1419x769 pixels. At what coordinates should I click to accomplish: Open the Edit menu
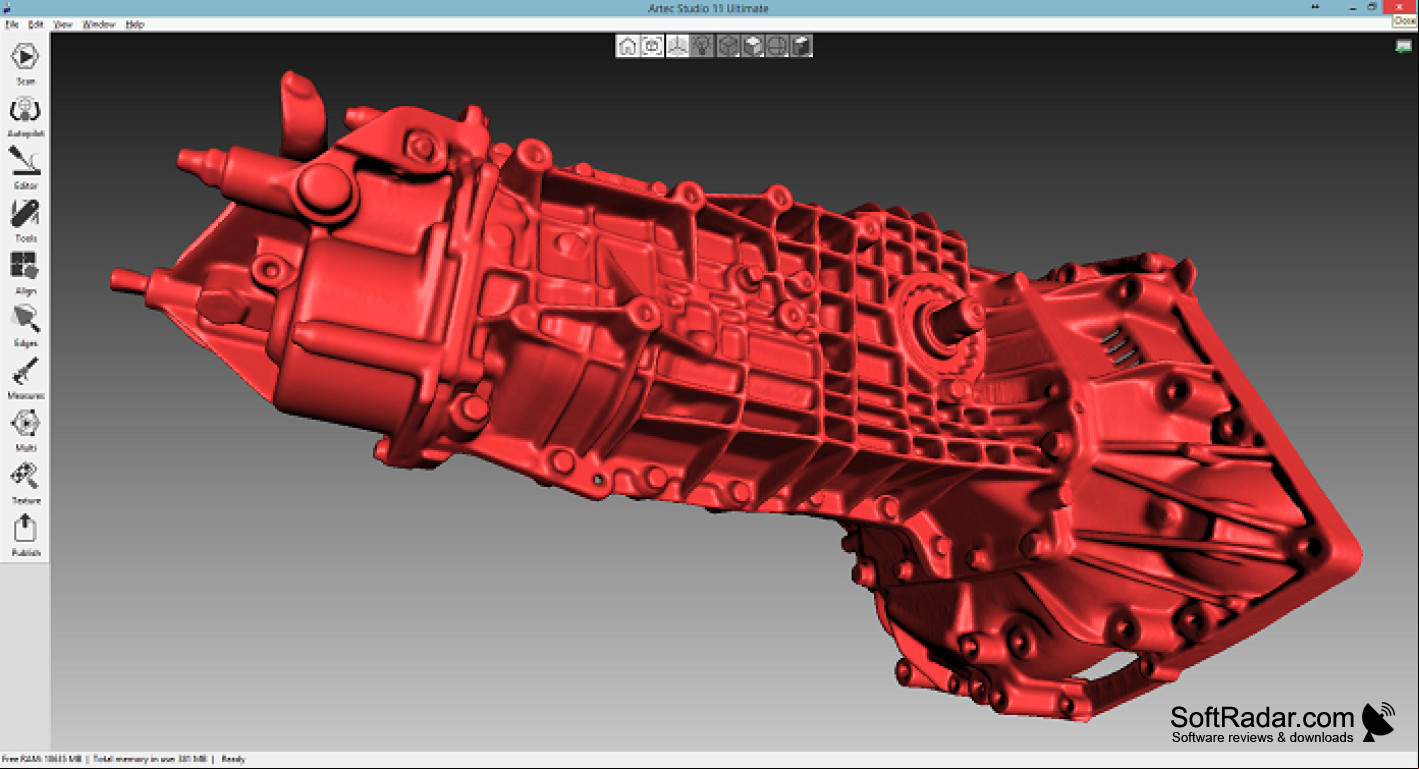[36, 24]
